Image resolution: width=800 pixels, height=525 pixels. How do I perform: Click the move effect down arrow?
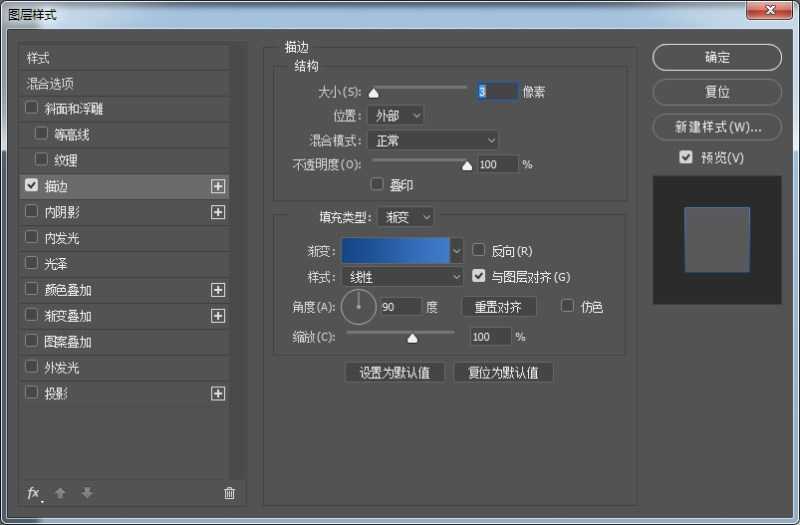[x=87, y=492]
